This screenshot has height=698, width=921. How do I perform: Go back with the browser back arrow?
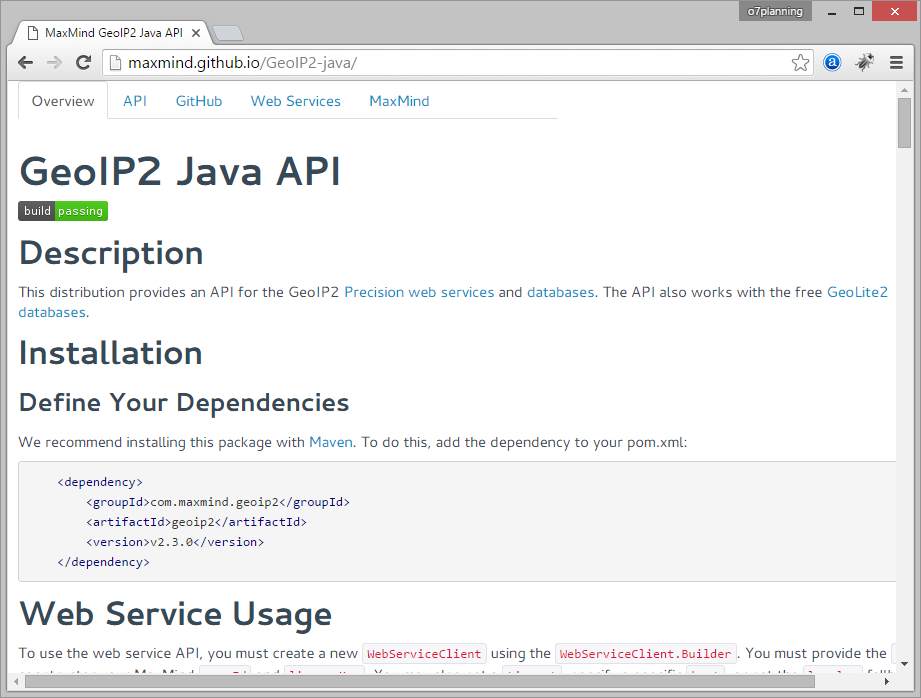(25, 62)
